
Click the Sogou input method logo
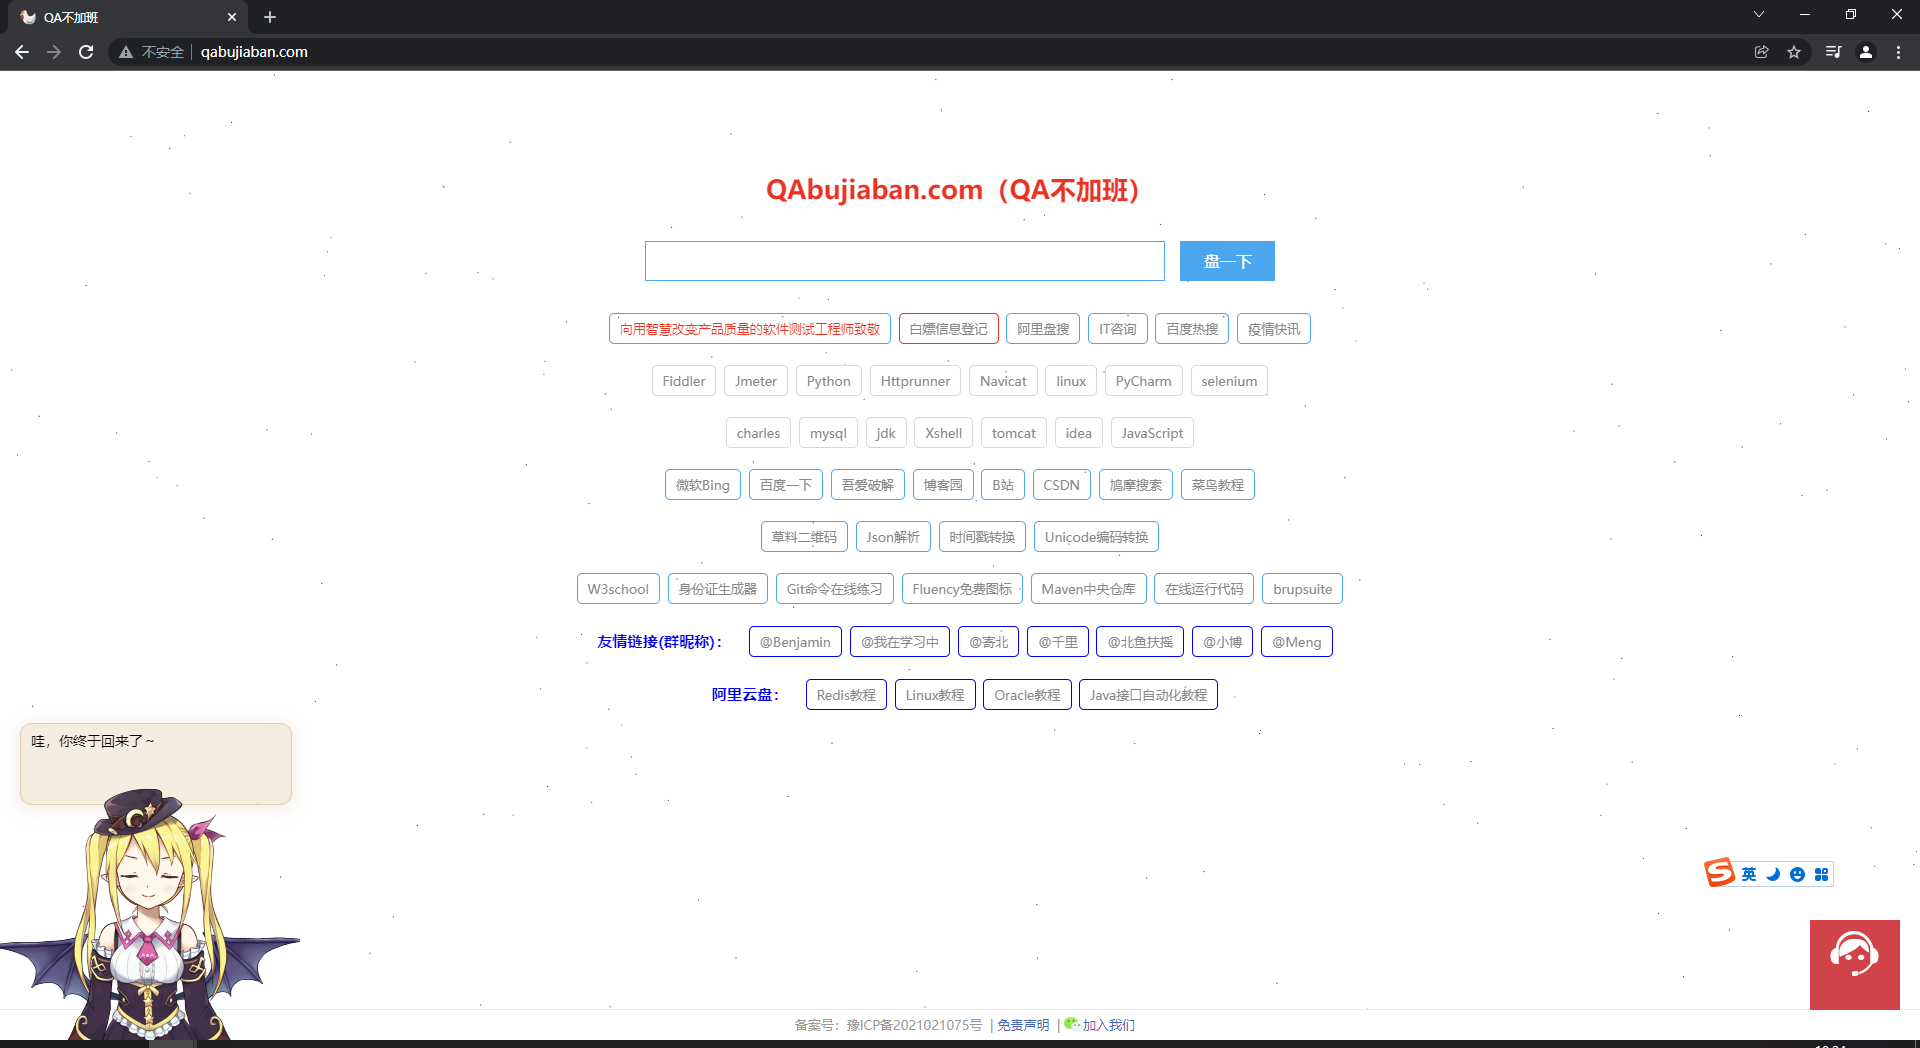[x=1719, y=873]
